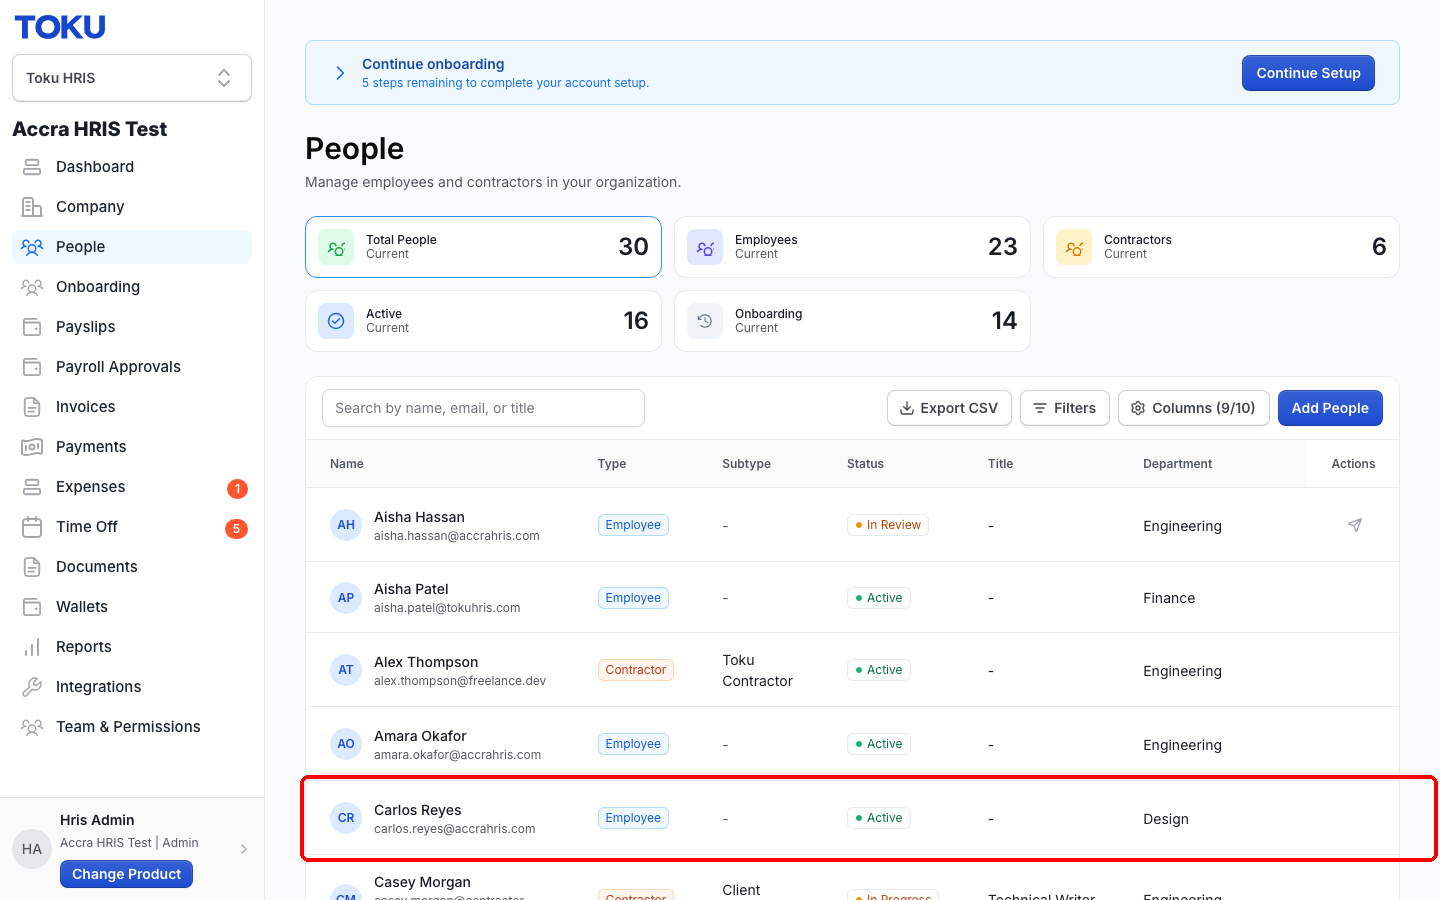Viewport: 1440px width, 900px height.
Task: Expand the Continue onboarding chevron
Action: tap(340, 73)
